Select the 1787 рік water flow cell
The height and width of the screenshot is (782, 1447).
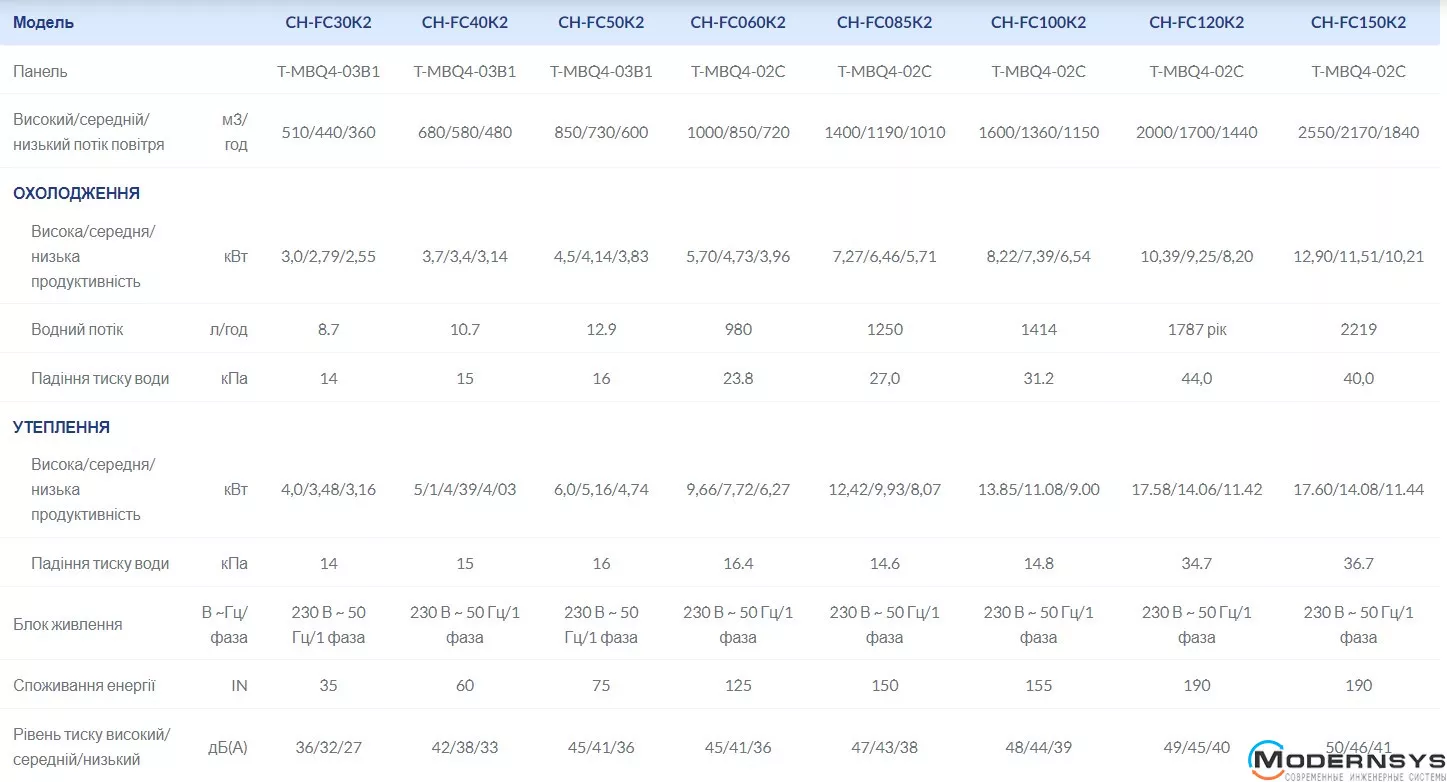[1196, 329]
